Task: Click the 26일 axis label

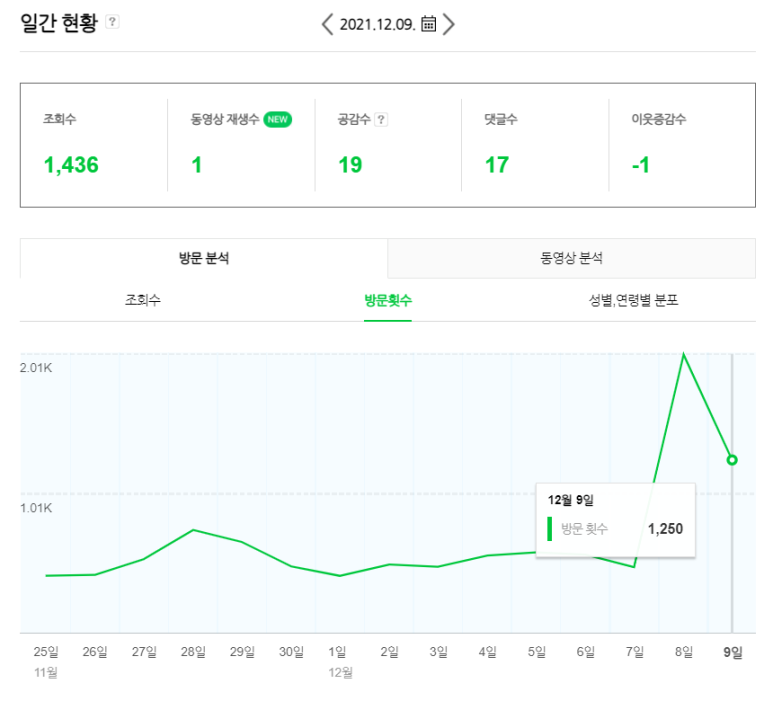Action: 95,652
